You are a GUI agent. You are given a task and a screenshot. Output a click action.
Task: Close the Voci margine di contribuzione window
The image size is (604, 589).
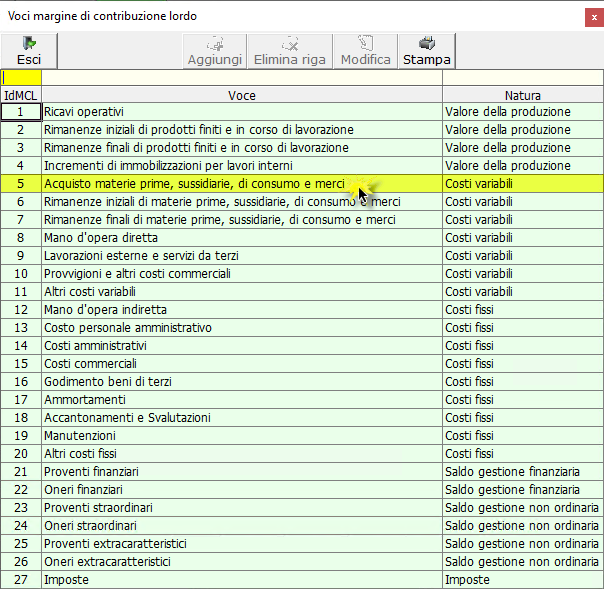[589, 16]
